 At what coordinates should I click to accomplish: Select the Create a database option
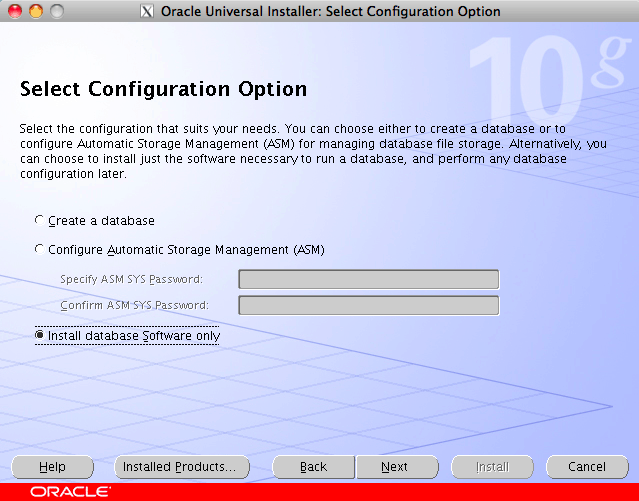40,220
